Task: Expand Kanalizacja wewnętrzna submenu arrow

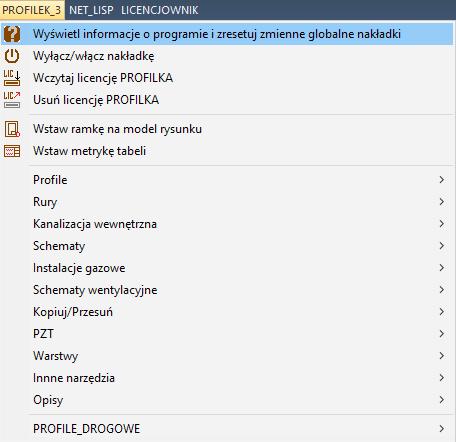Action: click(x=442, y=224)
